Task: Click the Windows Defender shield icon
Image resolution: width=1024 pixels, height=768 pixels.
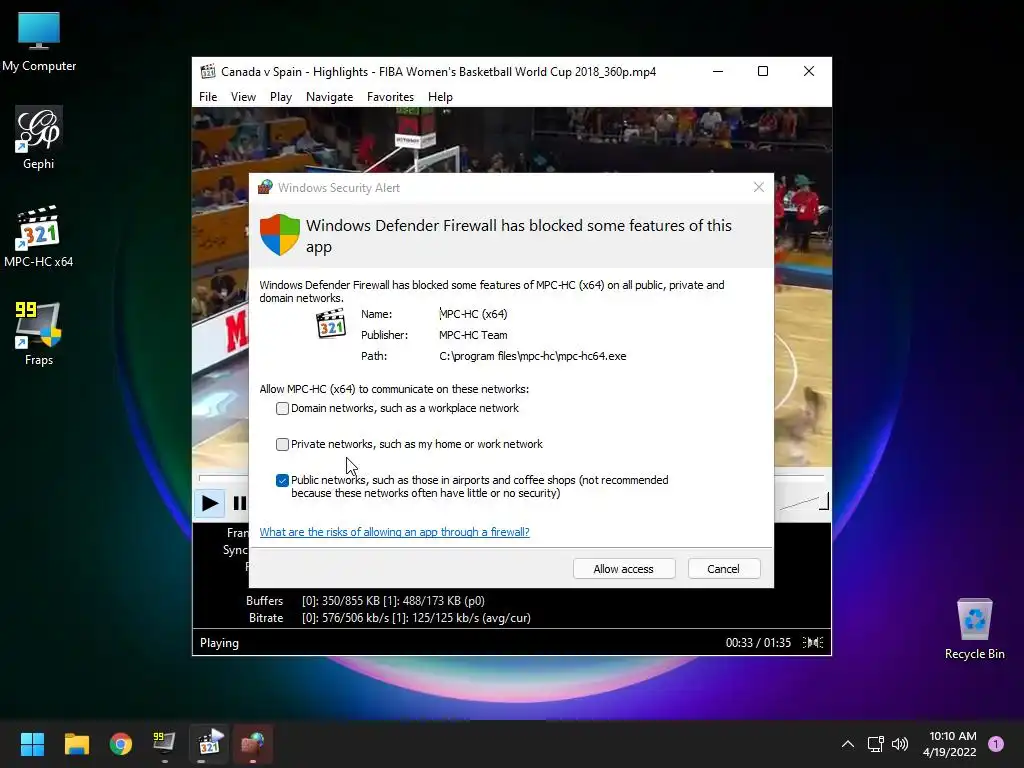Action: [x=280, y=234]
